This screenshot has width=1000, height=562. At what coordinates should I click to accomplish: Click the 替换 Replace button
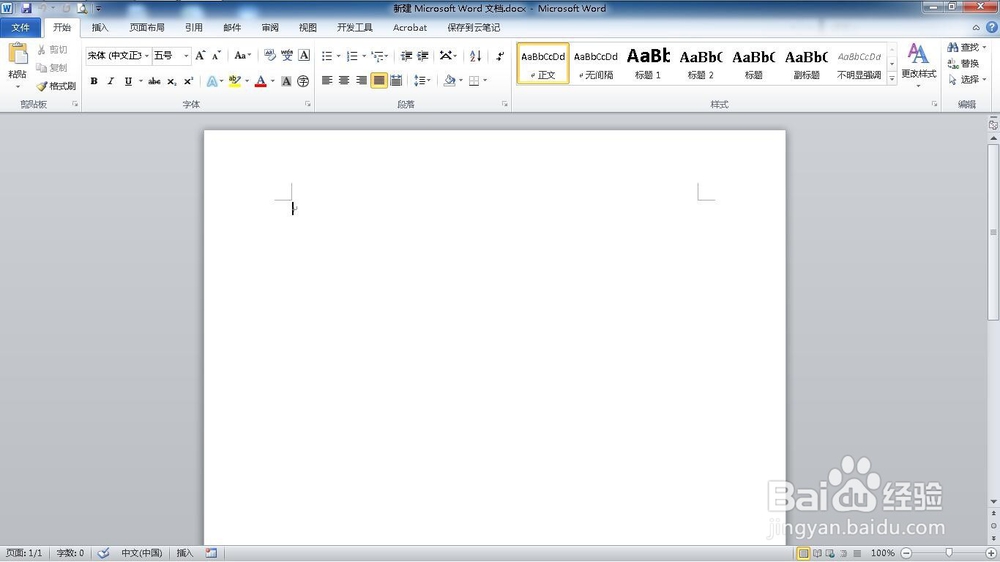[963, 63]
